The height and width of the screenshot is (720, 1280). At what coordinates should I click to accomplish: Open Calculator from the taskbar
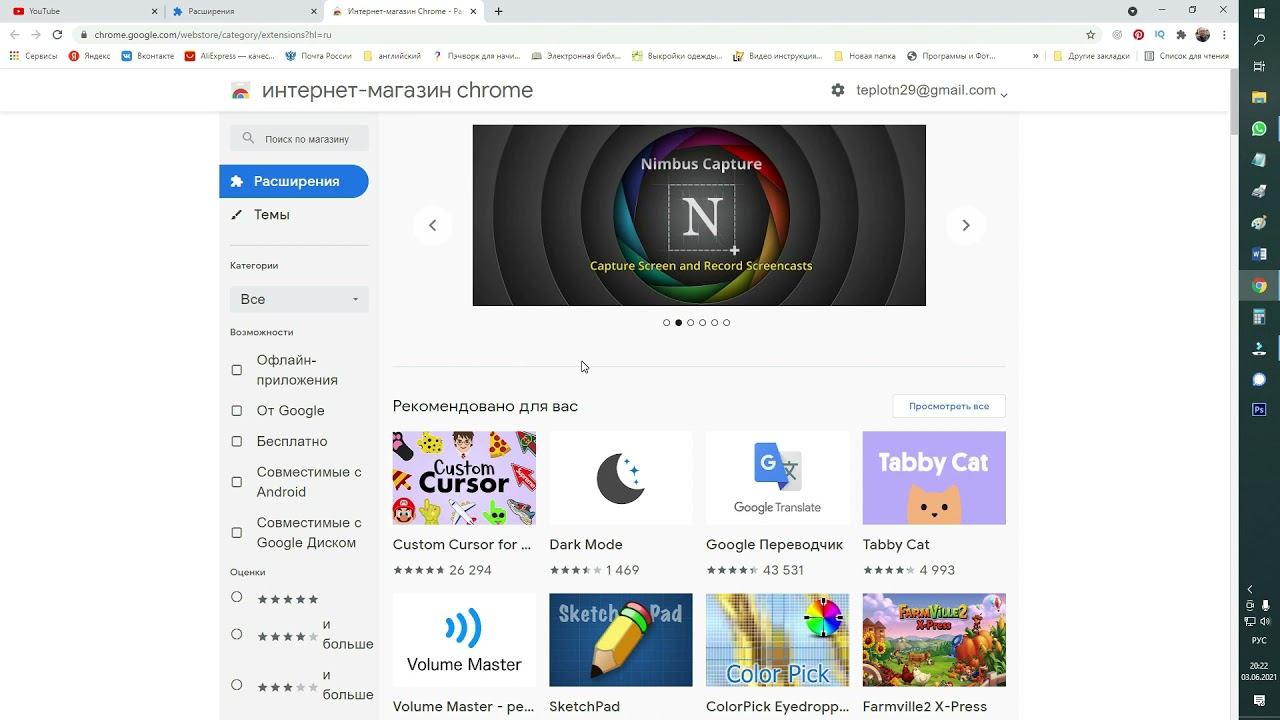pyautogui.click(x=1259, y=317)
